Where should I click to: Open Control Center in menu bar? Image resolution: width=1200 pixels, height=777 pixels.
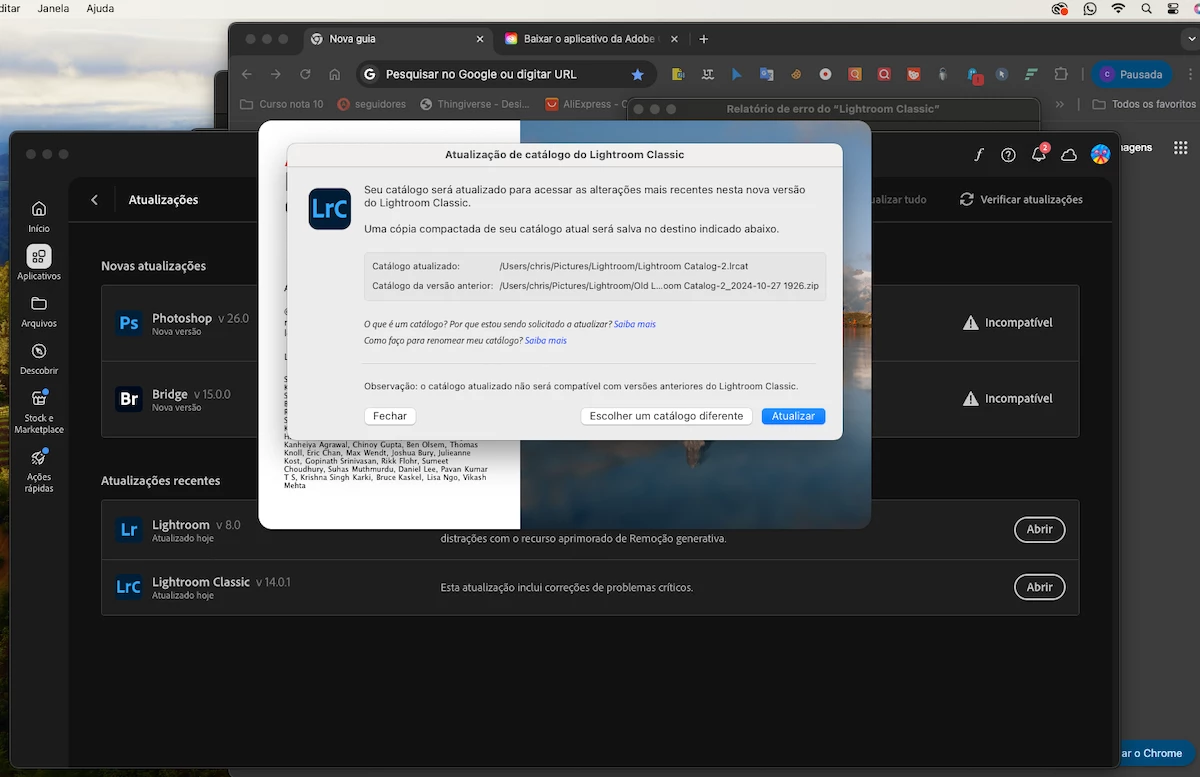(x=1174, y=8)
